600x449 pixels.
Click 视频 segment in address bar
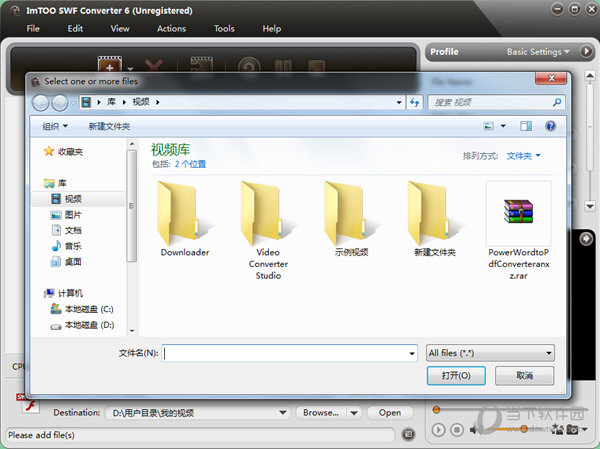pyautogui.click(x=141, y=102)
